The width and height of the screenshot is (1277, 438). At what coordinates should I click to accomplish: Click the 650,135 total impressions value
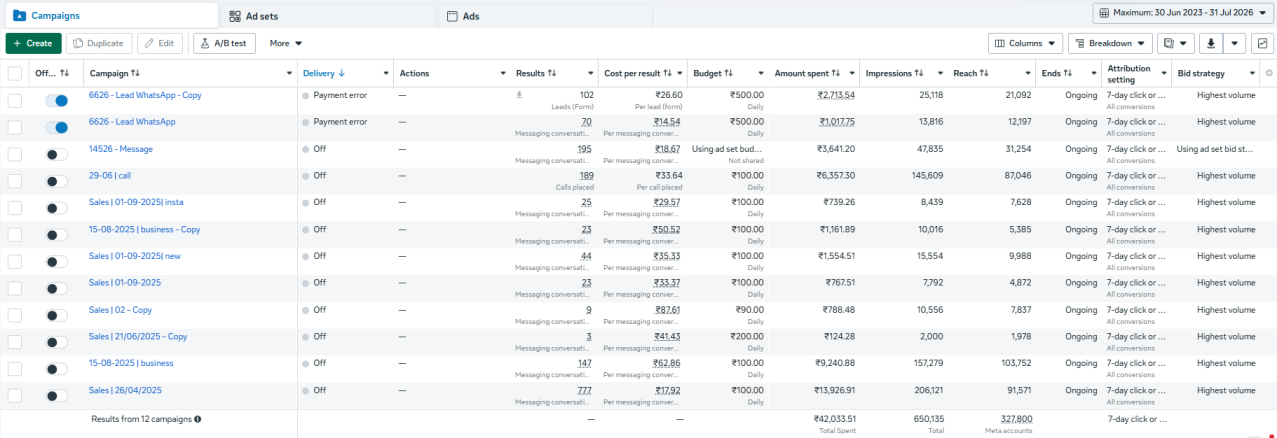927,419
